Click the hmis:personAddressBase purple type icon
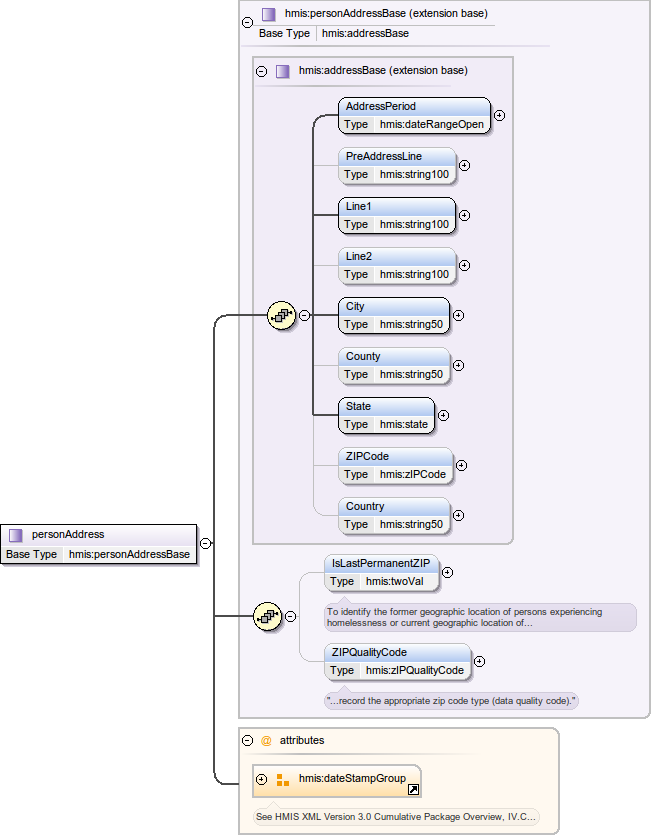652x836 pixels. pyautogui.click(x=269, y=14)
